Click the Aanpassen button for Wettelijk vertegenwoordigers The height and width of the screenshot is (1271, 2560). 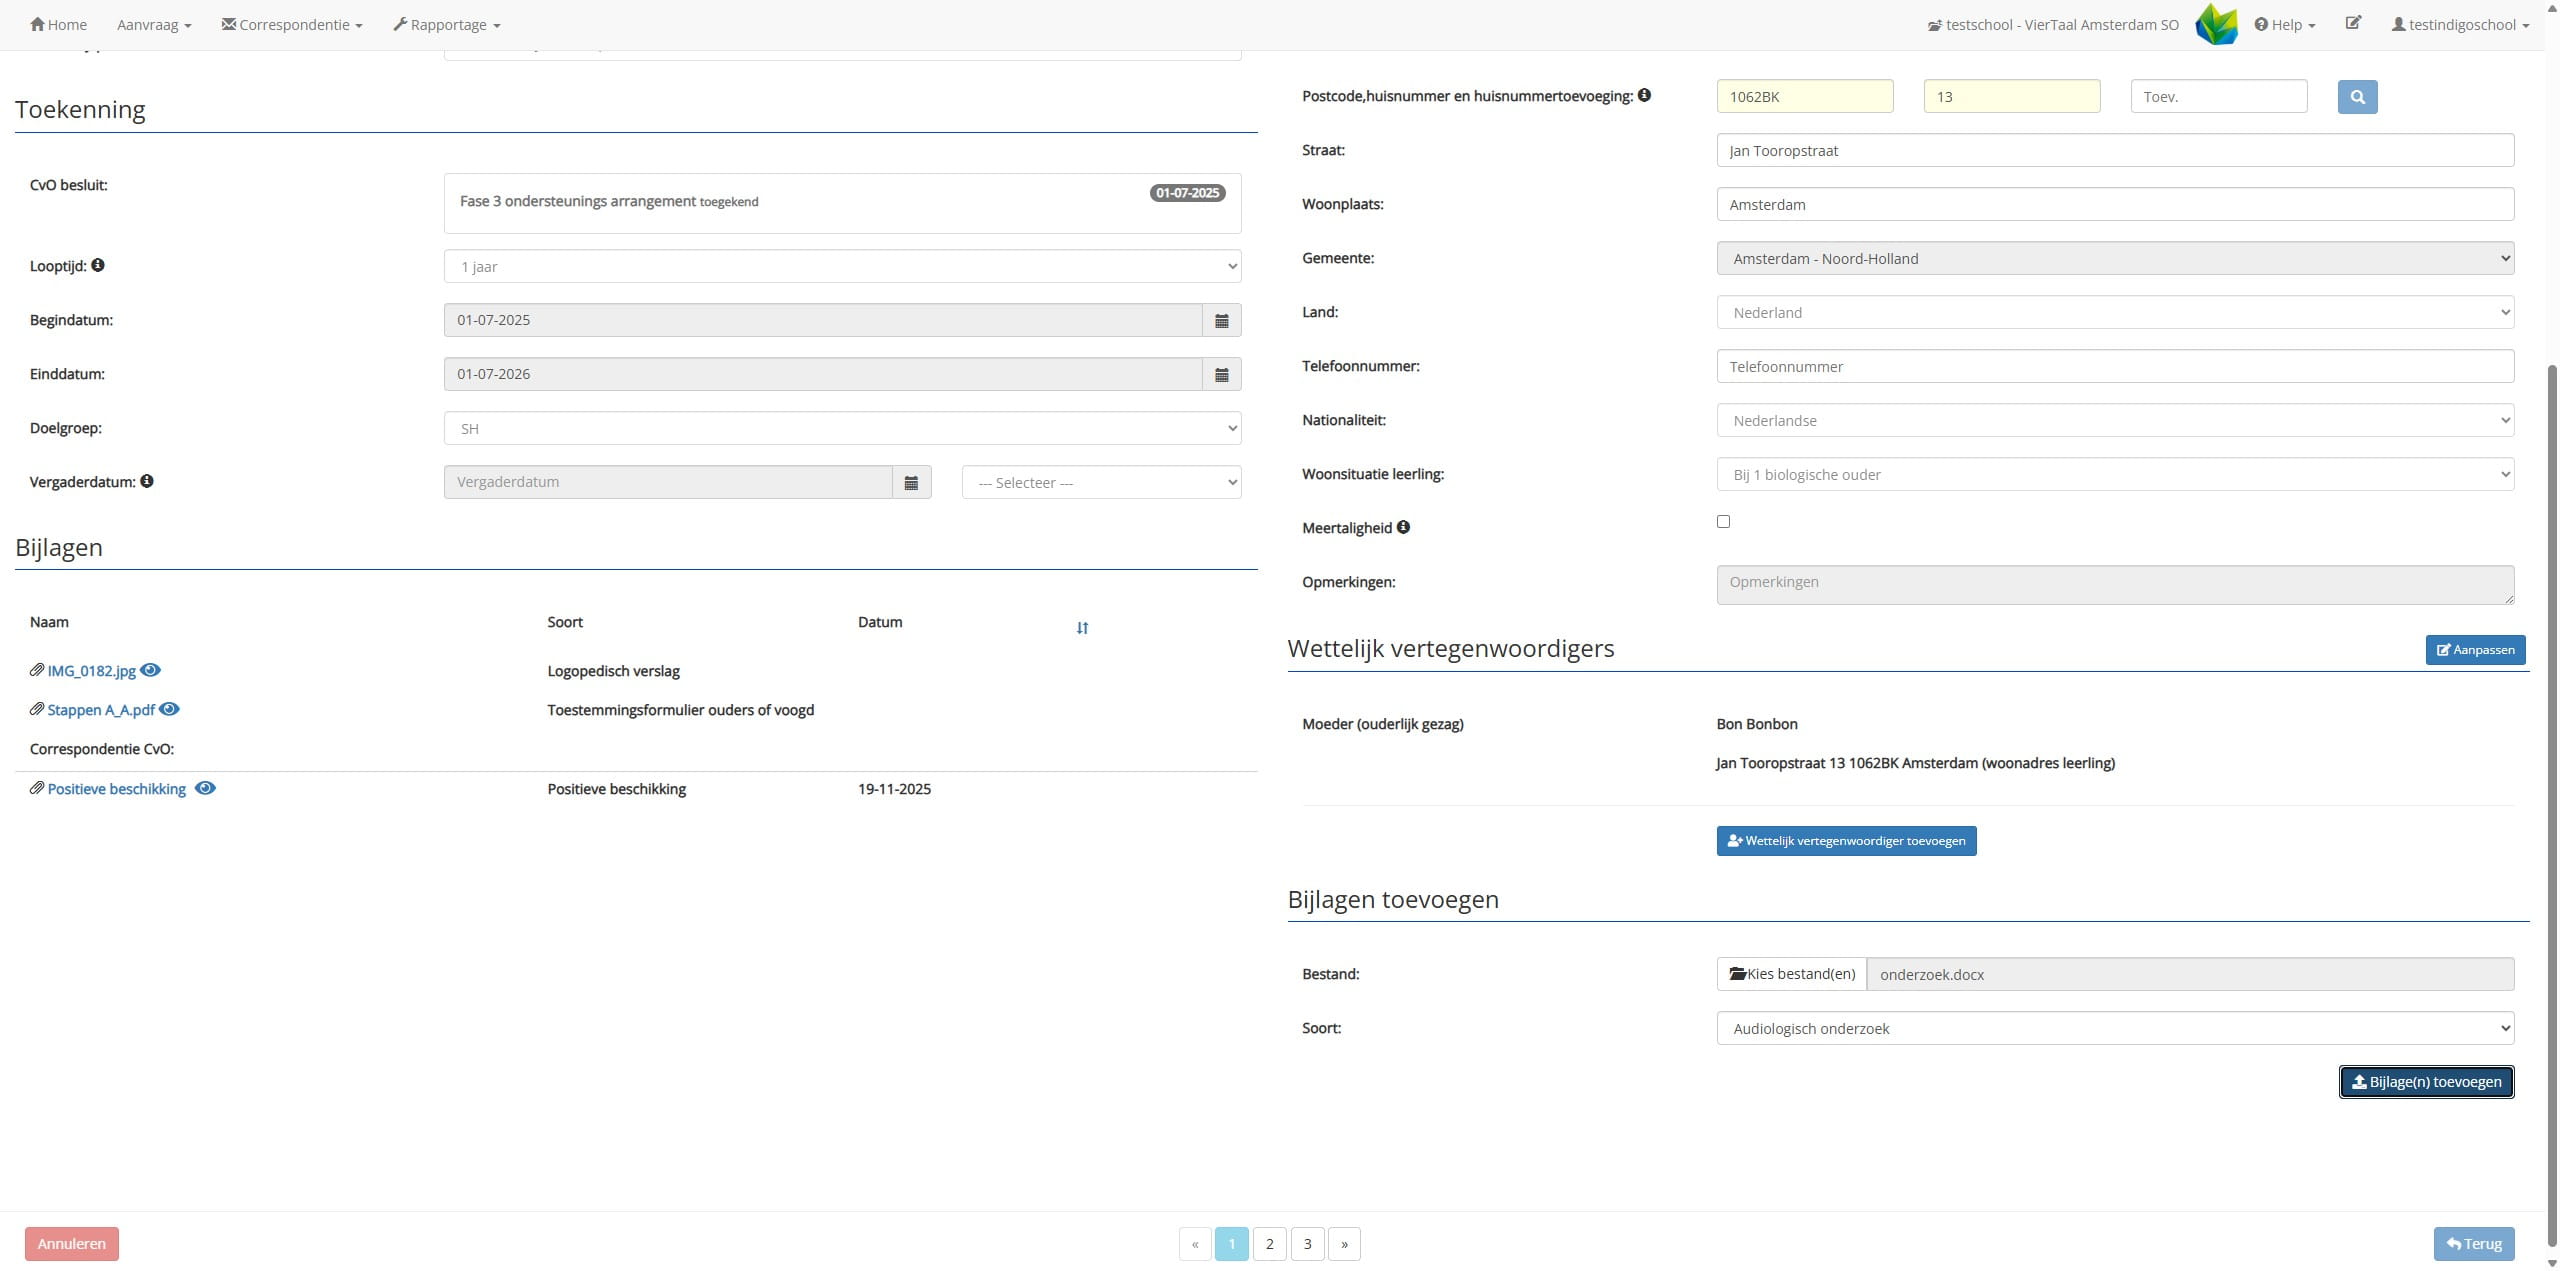tap(2475, 650)
